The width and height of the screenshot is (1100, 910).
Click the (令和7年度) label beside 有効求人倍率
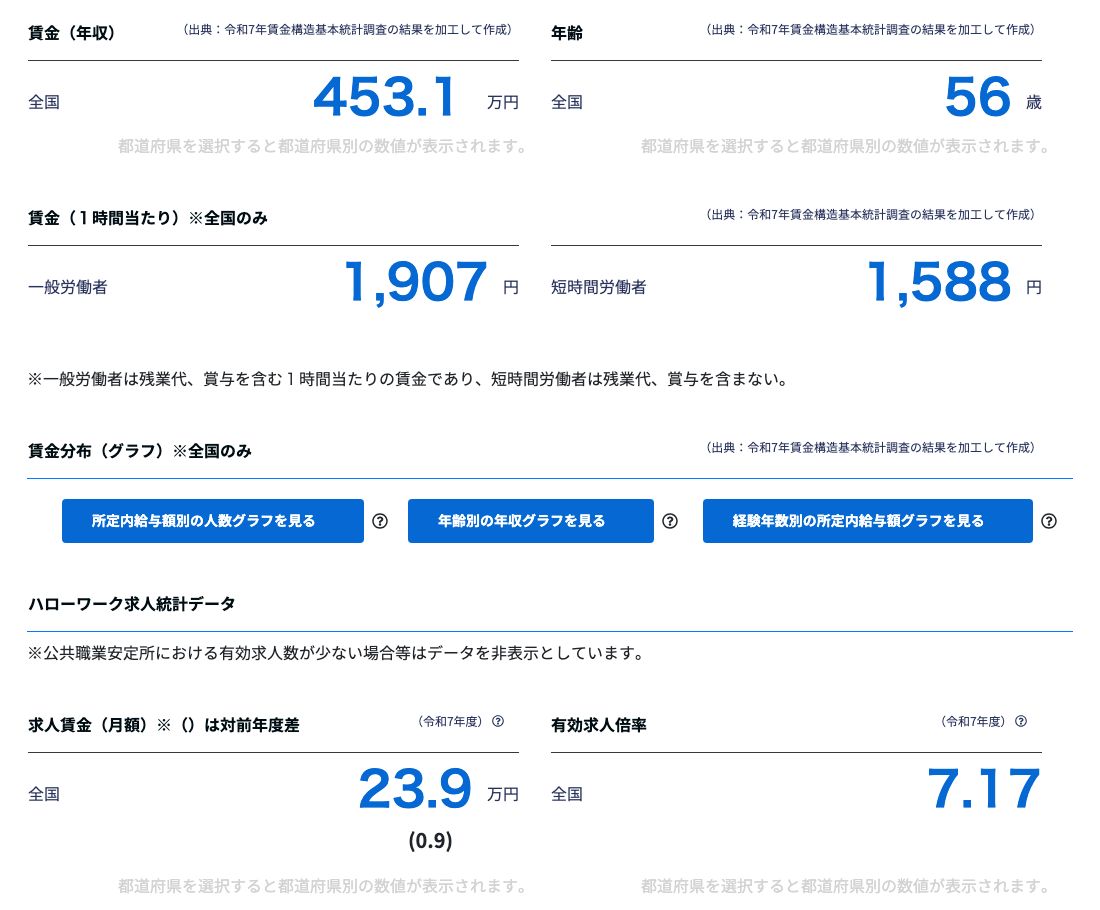tap(973, 721)
